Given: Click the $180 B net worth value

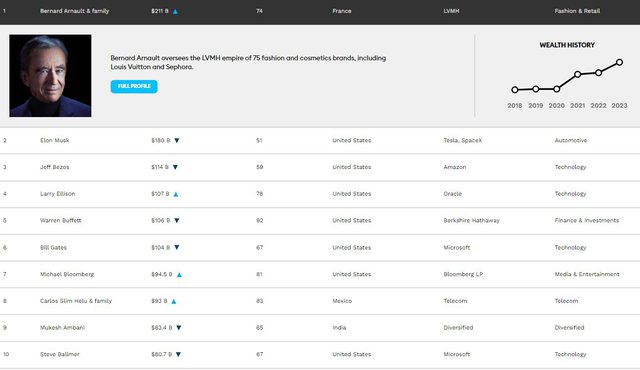Looking at the screenshot, I should [x=160, y=140].
